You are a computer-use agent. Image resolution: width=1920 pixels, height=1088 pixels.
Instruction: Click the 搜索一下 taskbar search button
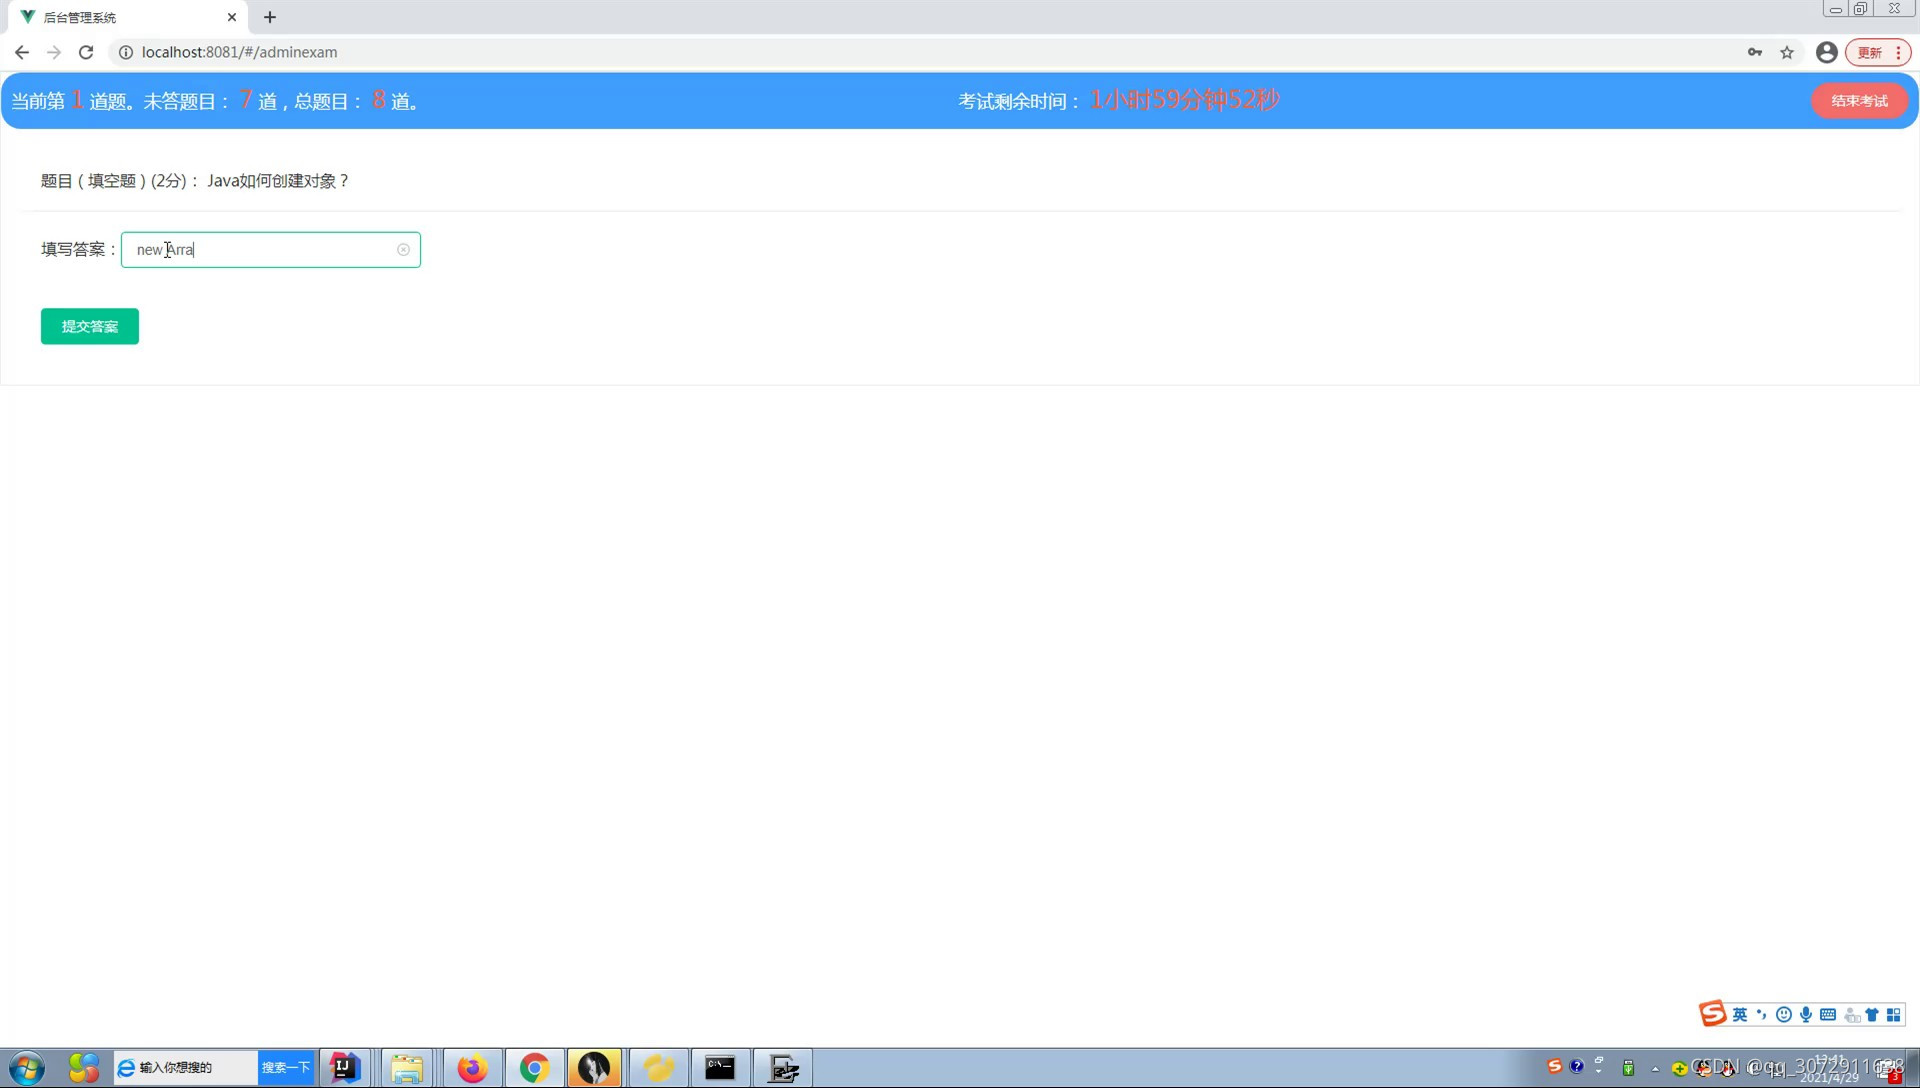(x=286, y=1067)
